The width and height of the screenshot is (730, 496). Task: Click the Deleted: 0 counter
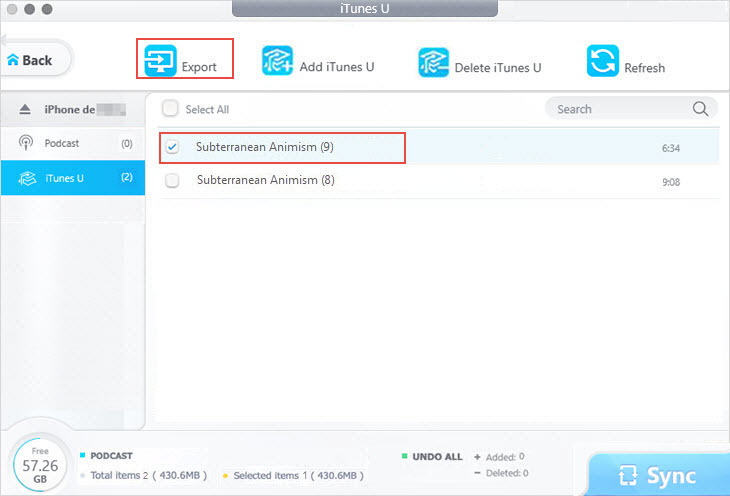click(x=507, y=473)
